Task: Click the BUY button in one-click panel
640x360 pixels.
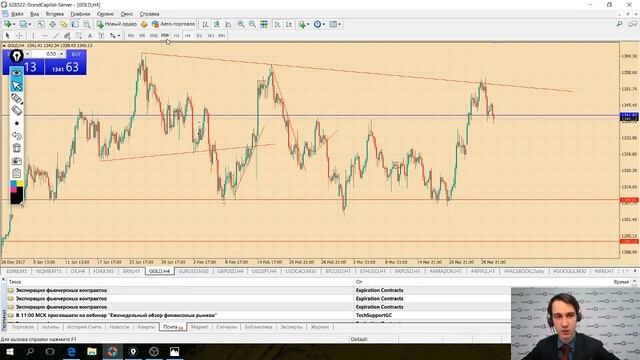Action: tap(76, 54)
